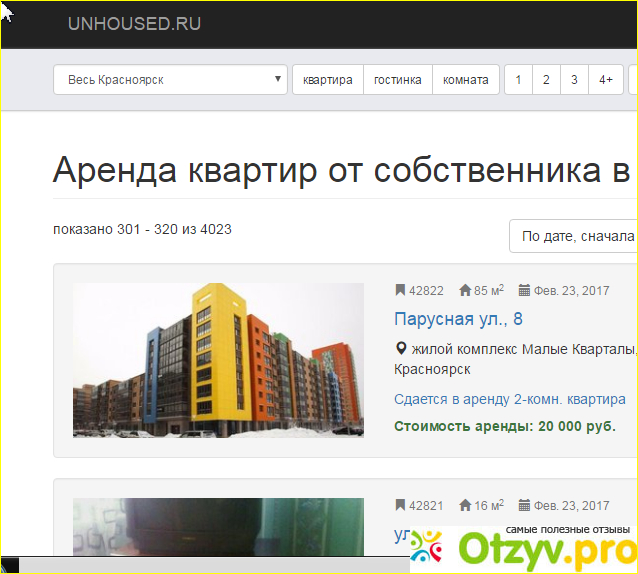Open the Весь Красноярск district dropdown

coord(170,80)
